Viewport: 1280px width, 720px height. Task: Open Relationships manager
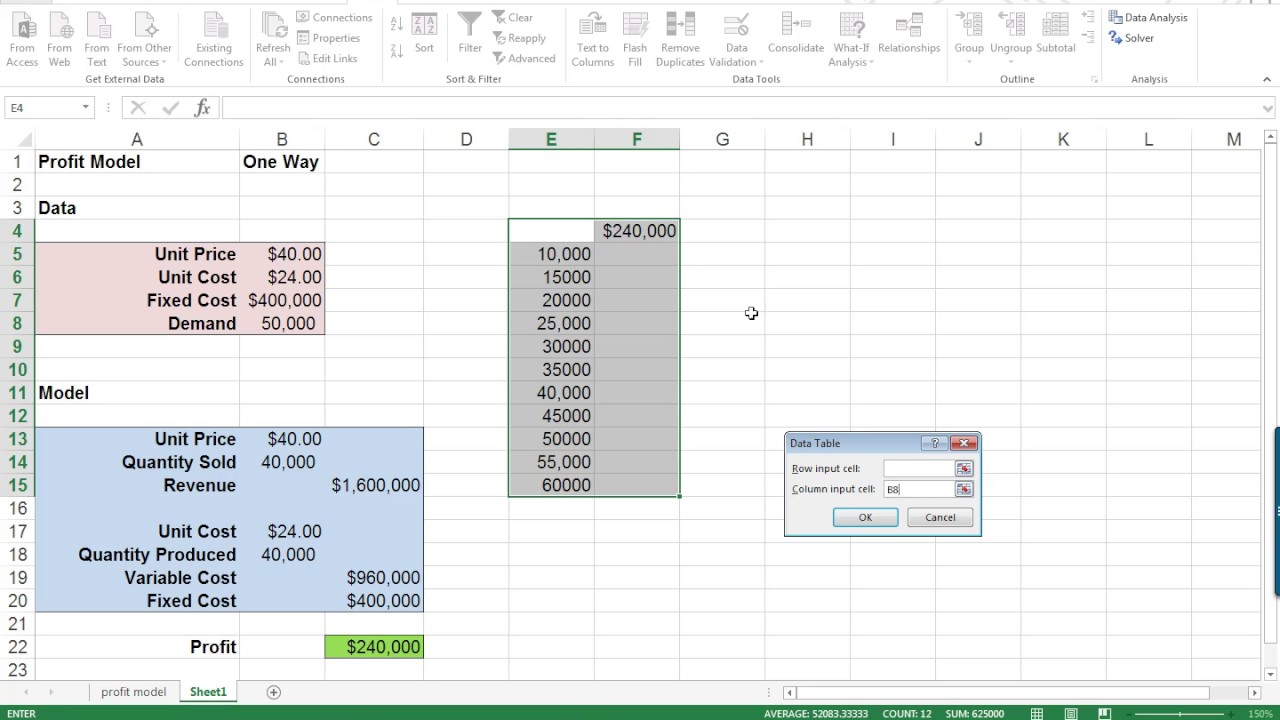909,34
